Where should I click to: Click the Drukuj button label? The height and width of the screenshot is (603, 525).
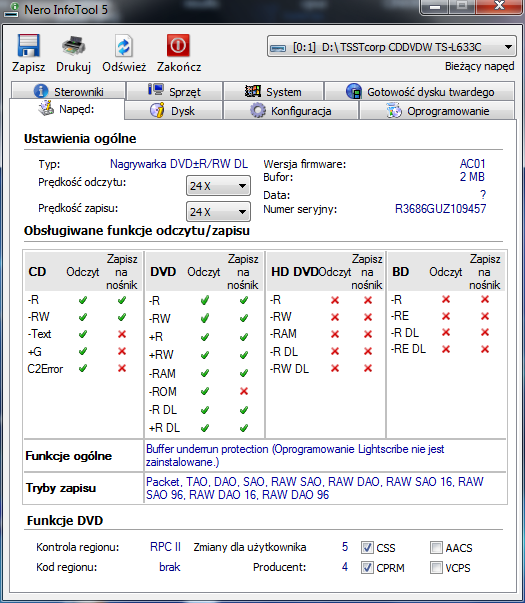(73, 67)
